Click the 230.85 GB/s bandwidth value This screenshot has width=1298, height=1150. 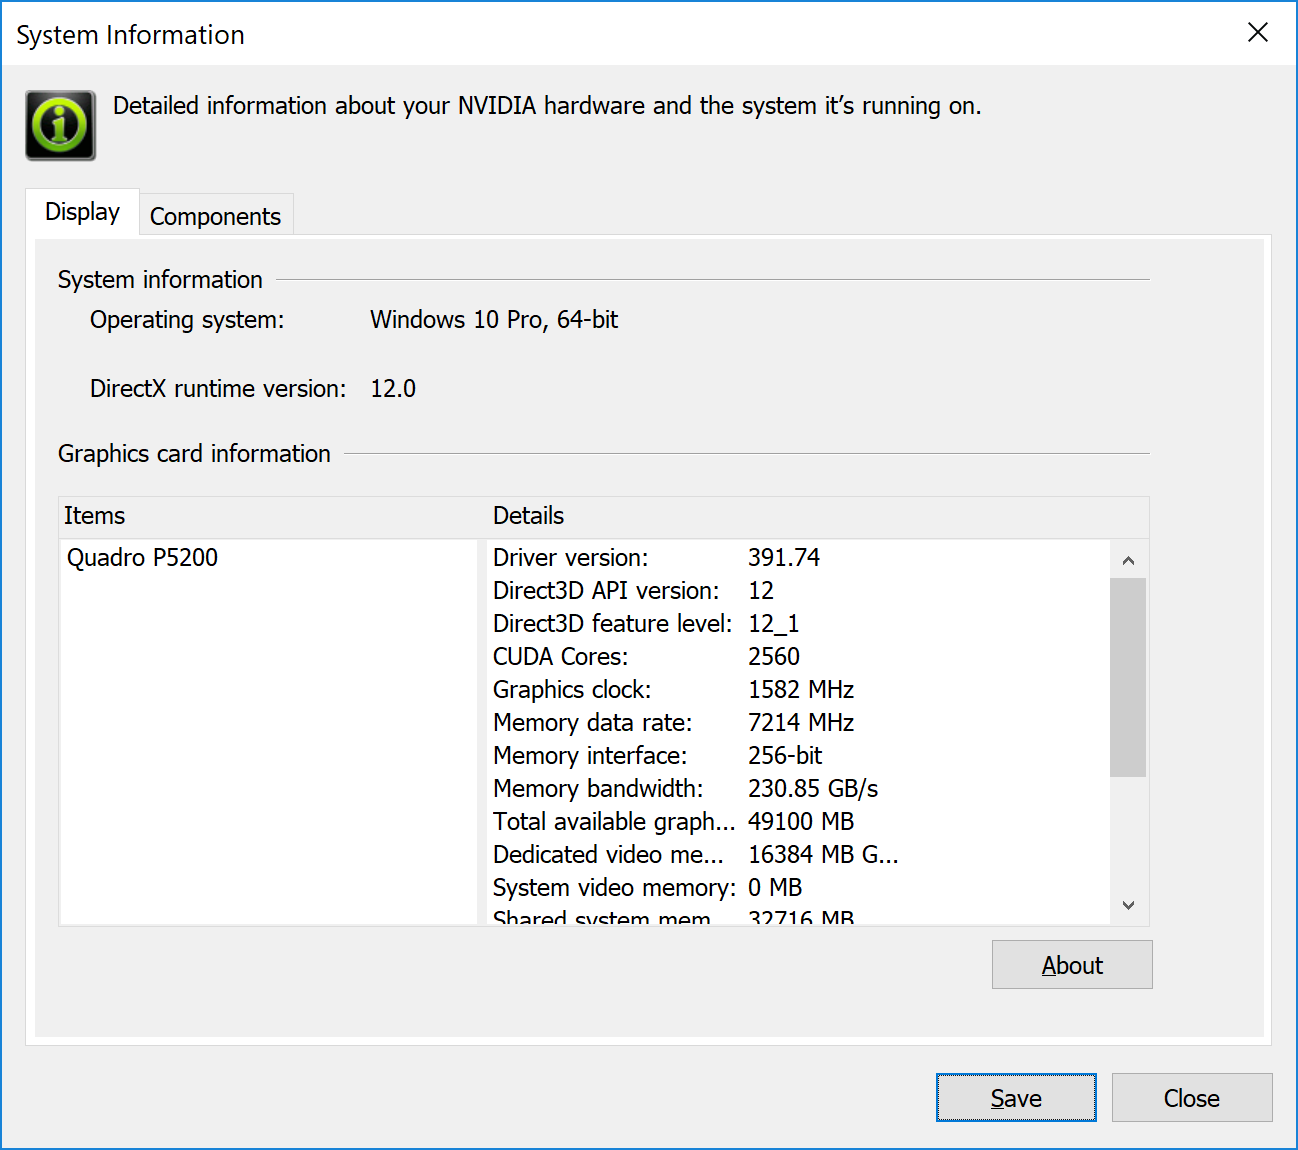point(813,789)
